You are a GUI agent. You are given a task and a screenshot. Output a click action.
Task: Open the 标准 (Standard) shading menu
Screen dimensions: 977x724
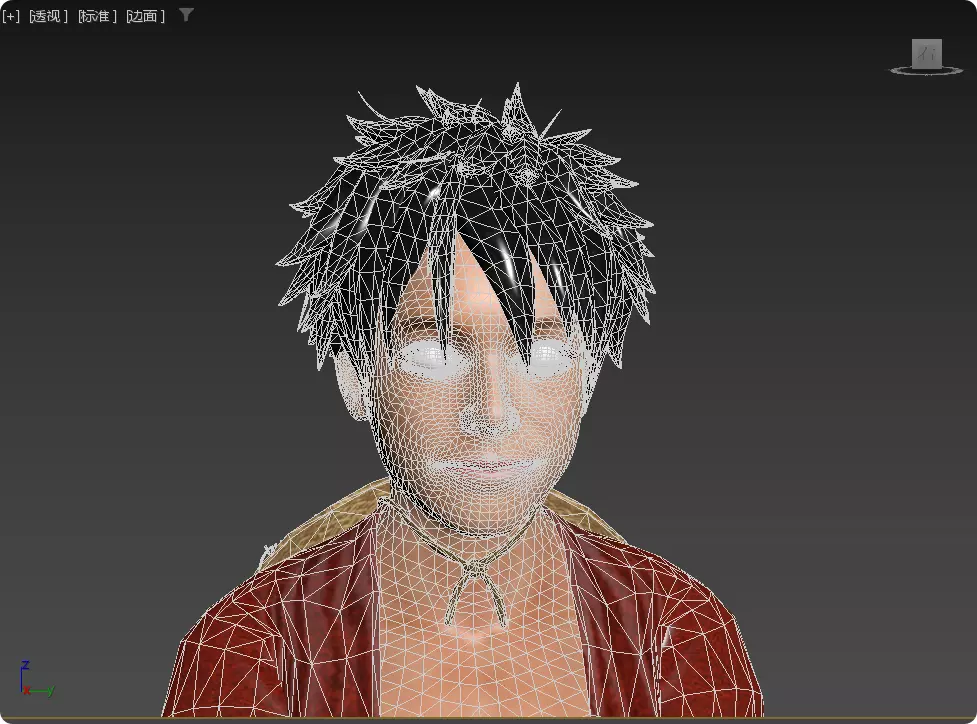pos(97,16)
